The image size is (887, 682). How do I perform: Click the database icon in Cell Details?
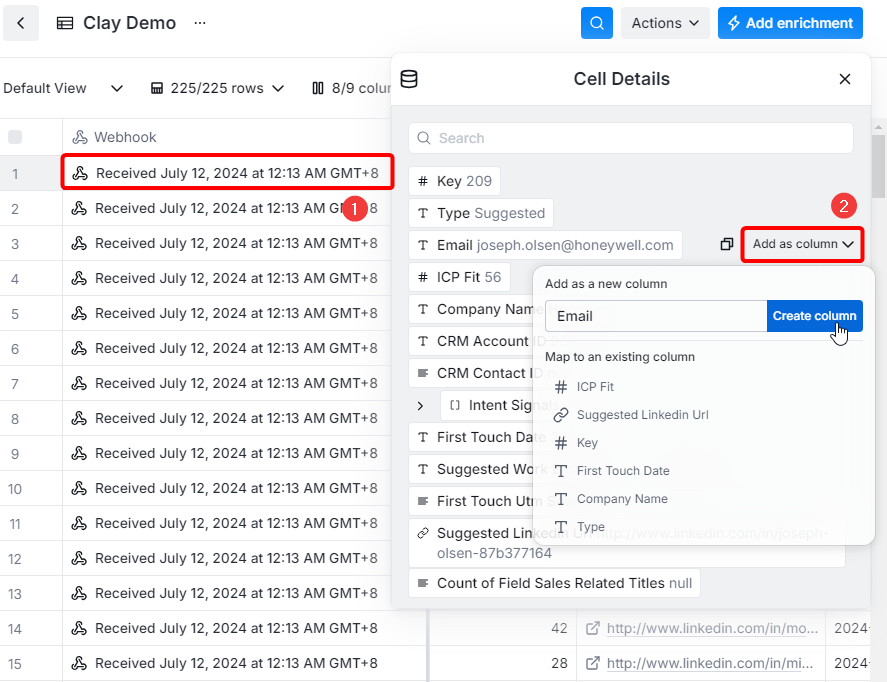pyautogui.click(x=409, y=79)
